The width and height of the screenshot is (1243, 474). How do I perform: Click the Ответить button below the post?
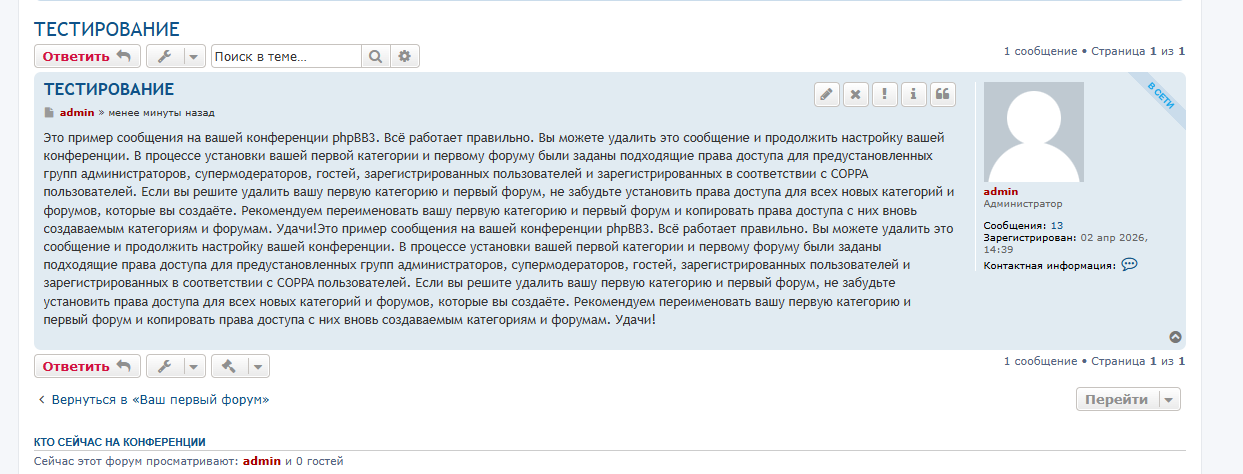click(x=87, y=366)
